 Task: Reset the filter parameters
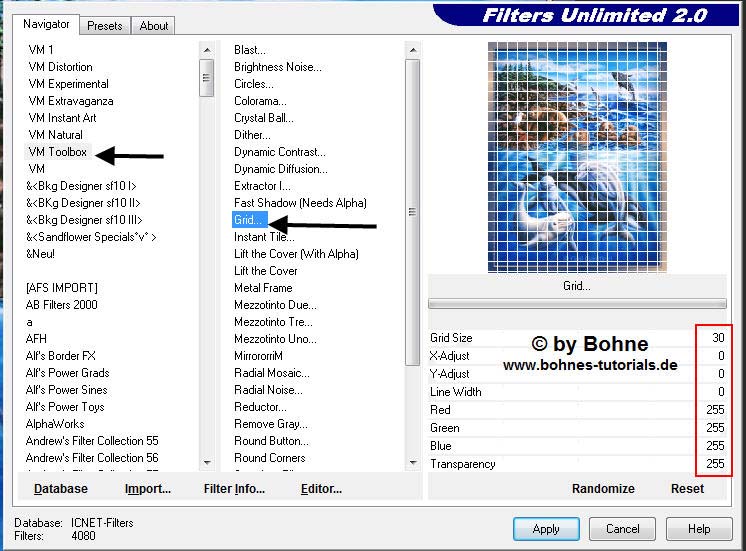(687, 489)
